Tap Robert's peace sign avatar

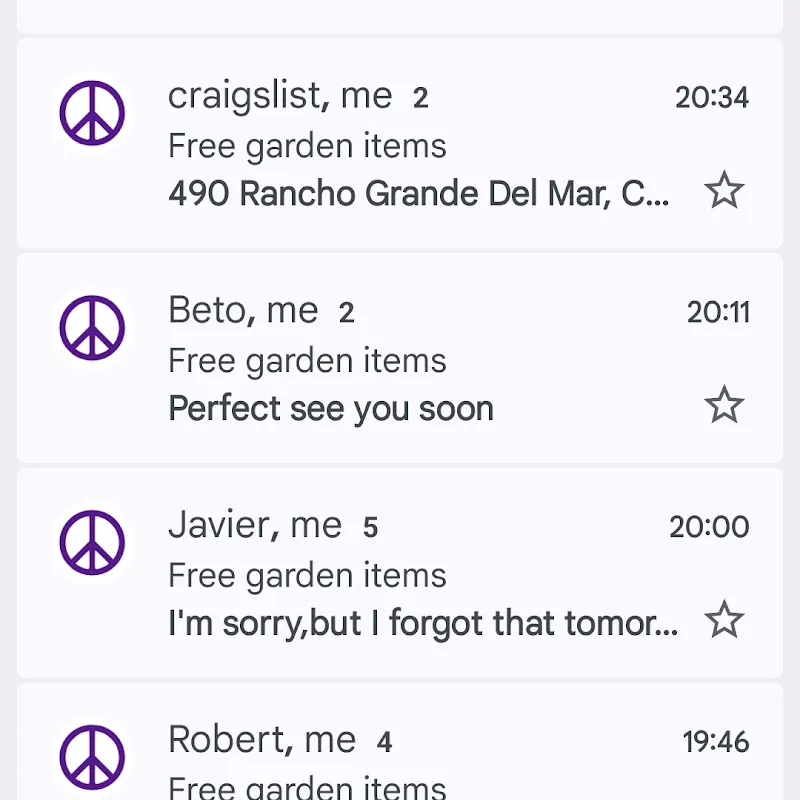(92, 757)
